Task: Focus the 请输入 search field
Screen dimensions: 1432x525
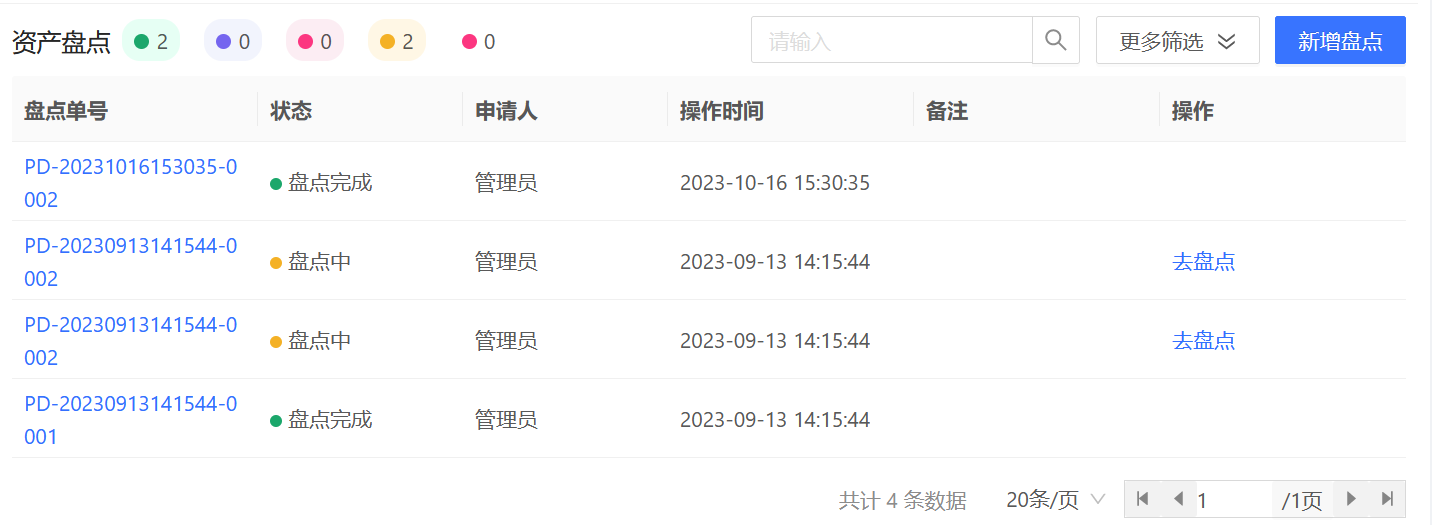Action: (891, 41)
